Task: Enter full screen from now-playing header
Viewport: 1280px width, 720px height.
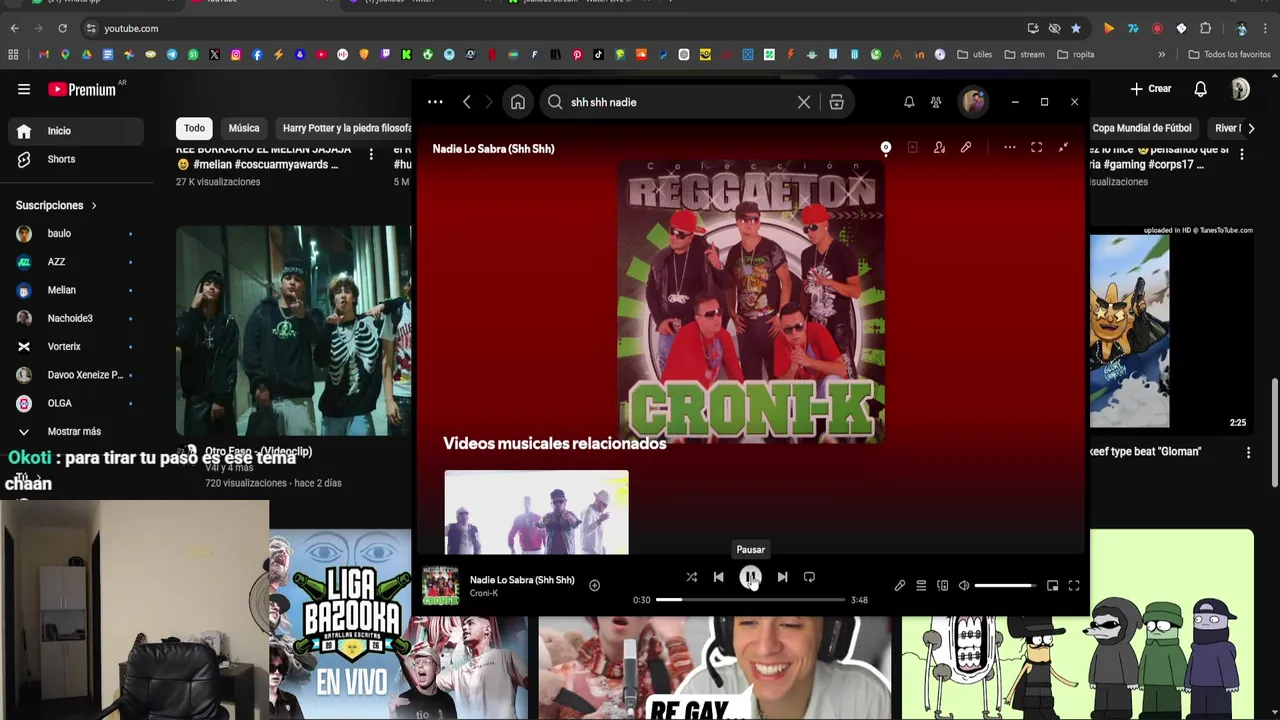Action: pos(1037,148)
